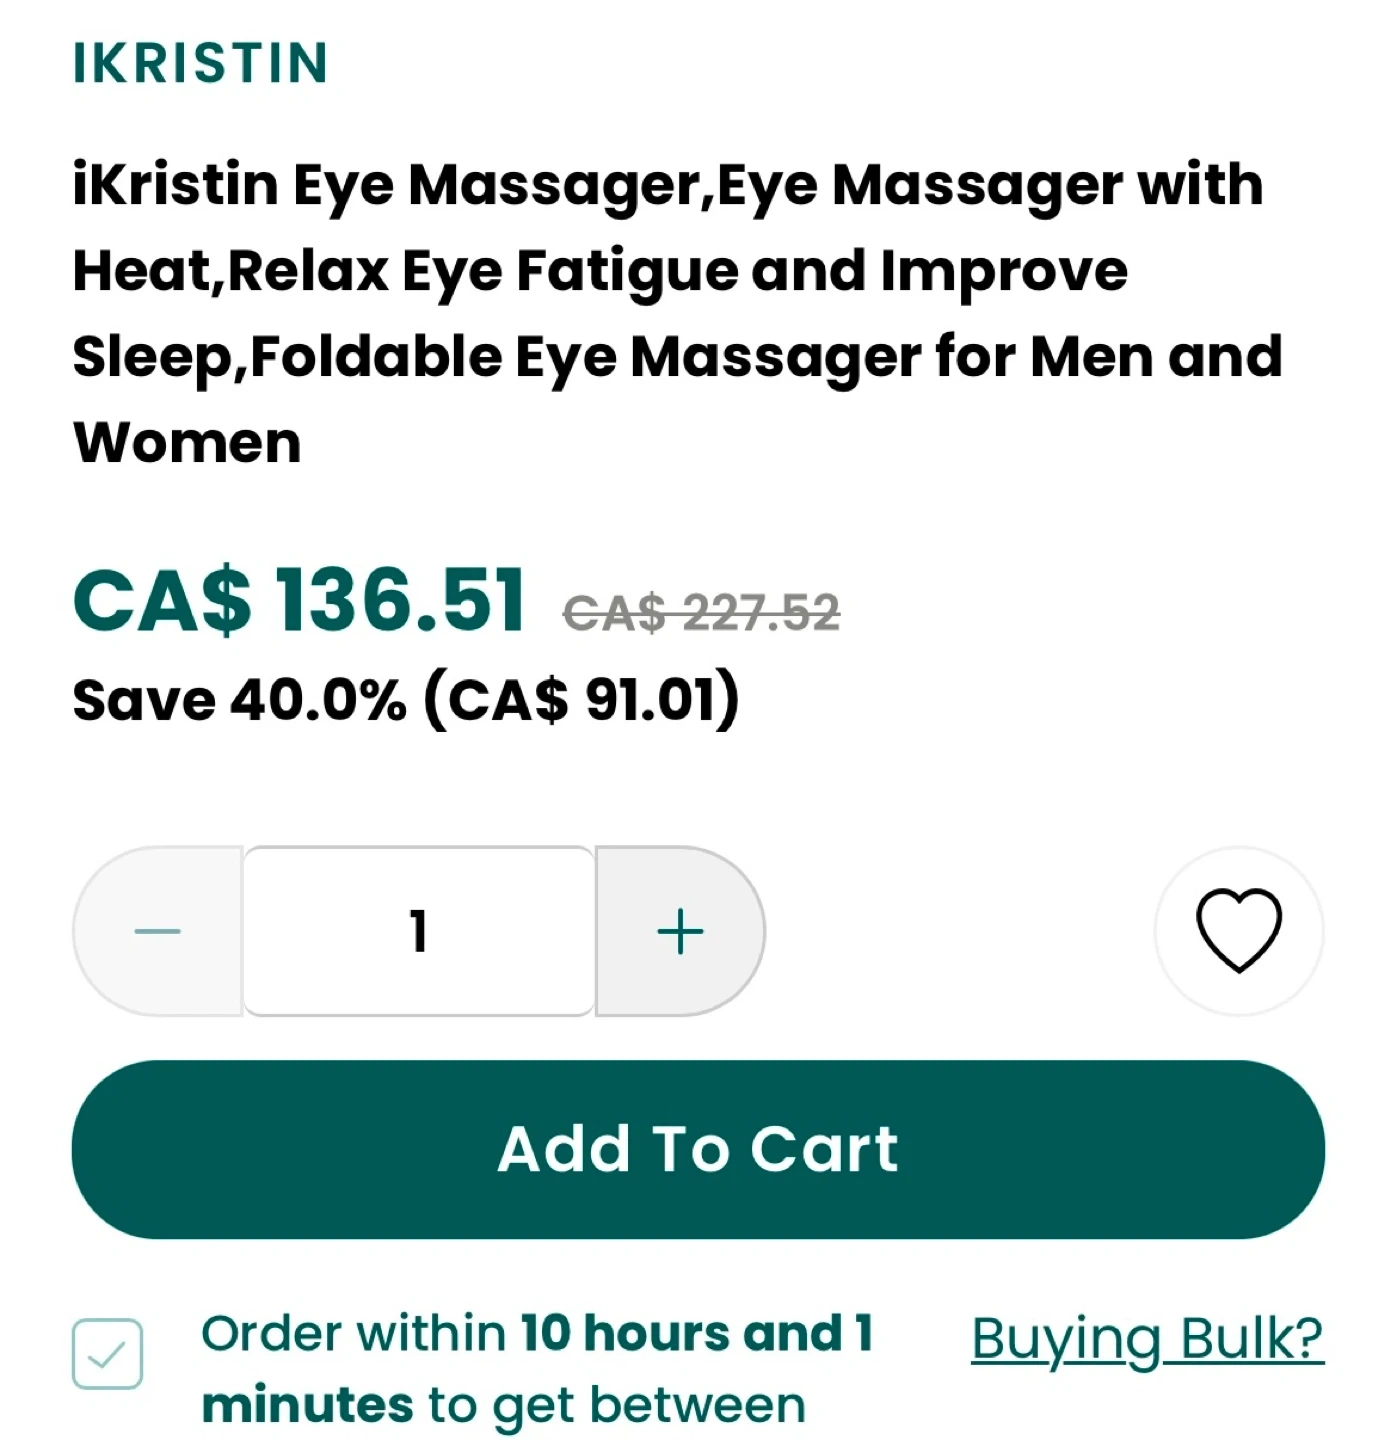1397x1440 pixels.
Task: Click the green checkmark delivery icon
Action: pos(107,1353)
